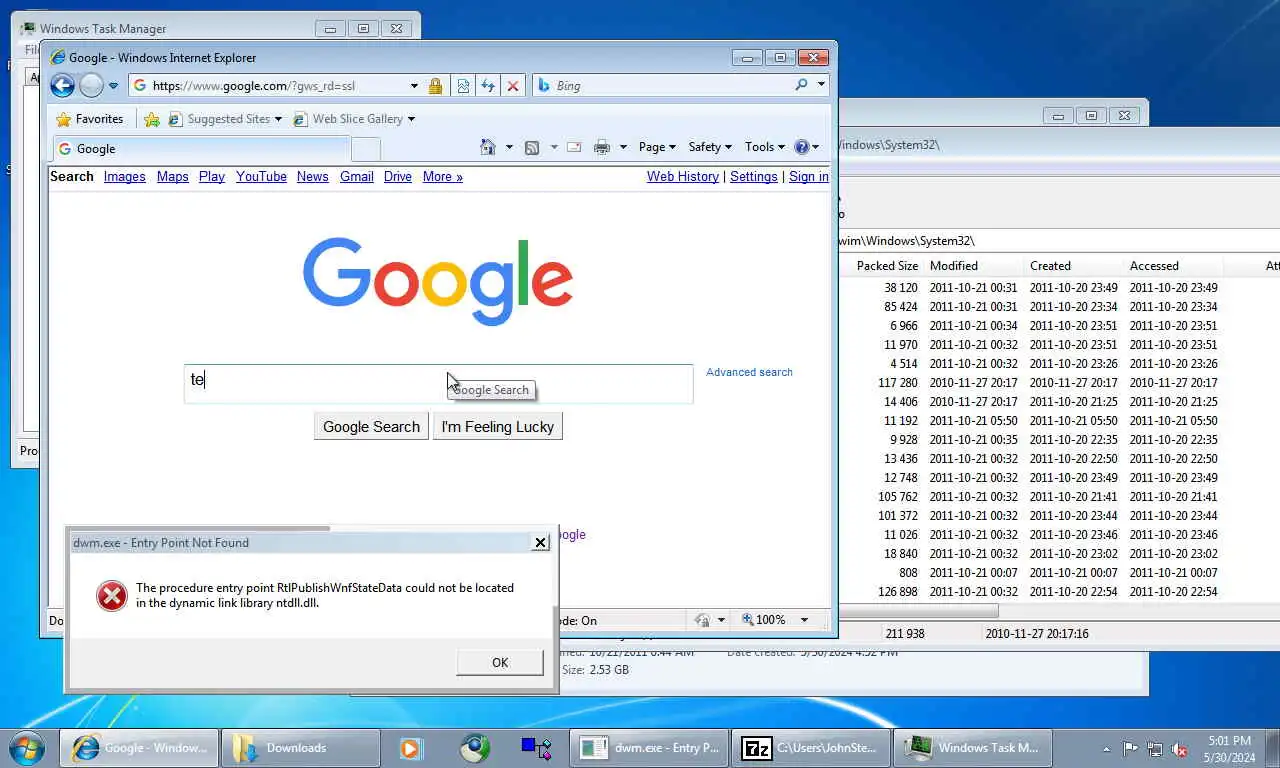Image resolution: width=1280 pixels, height=768 pixels.
Task: Sort 7-Zip list by Created column
Action: (1074, 266)
